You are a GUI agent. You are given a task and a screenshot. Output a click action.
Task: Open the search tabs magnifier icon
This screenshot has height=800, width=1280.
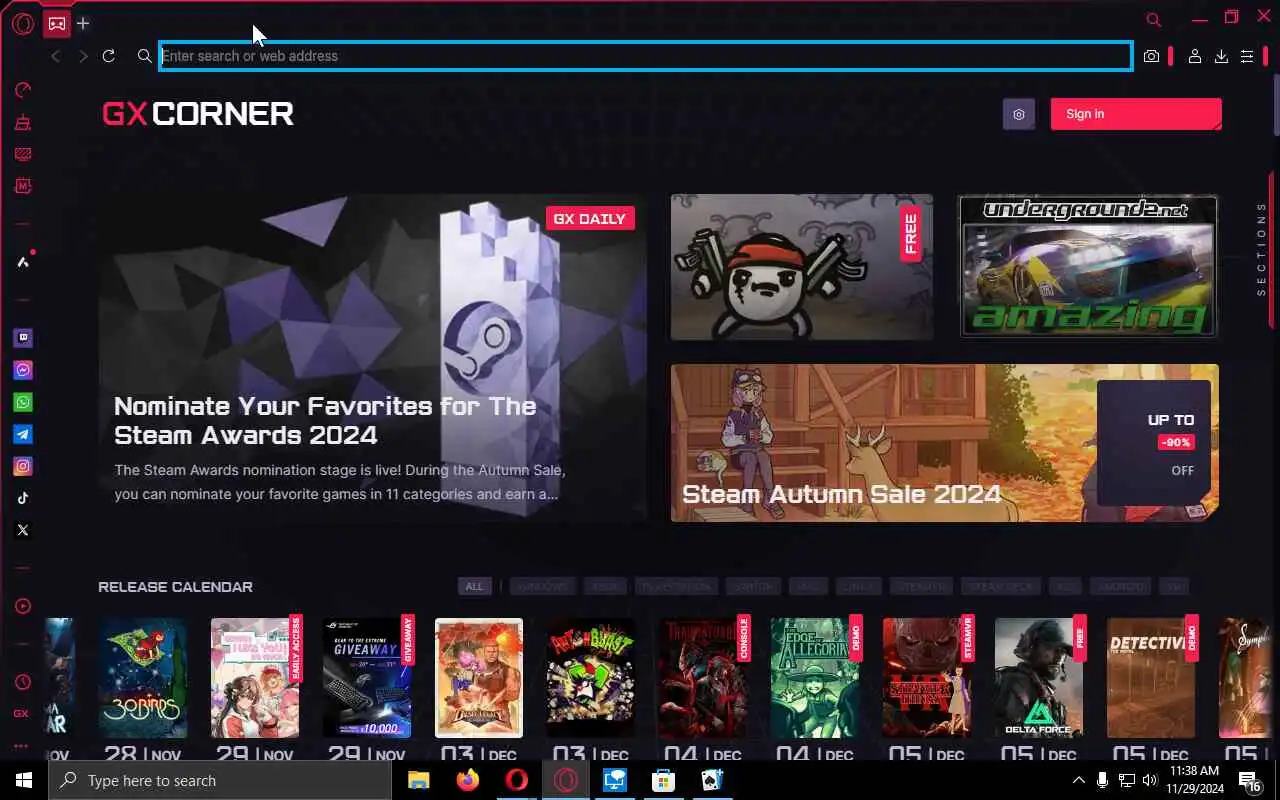point(1153,19)
